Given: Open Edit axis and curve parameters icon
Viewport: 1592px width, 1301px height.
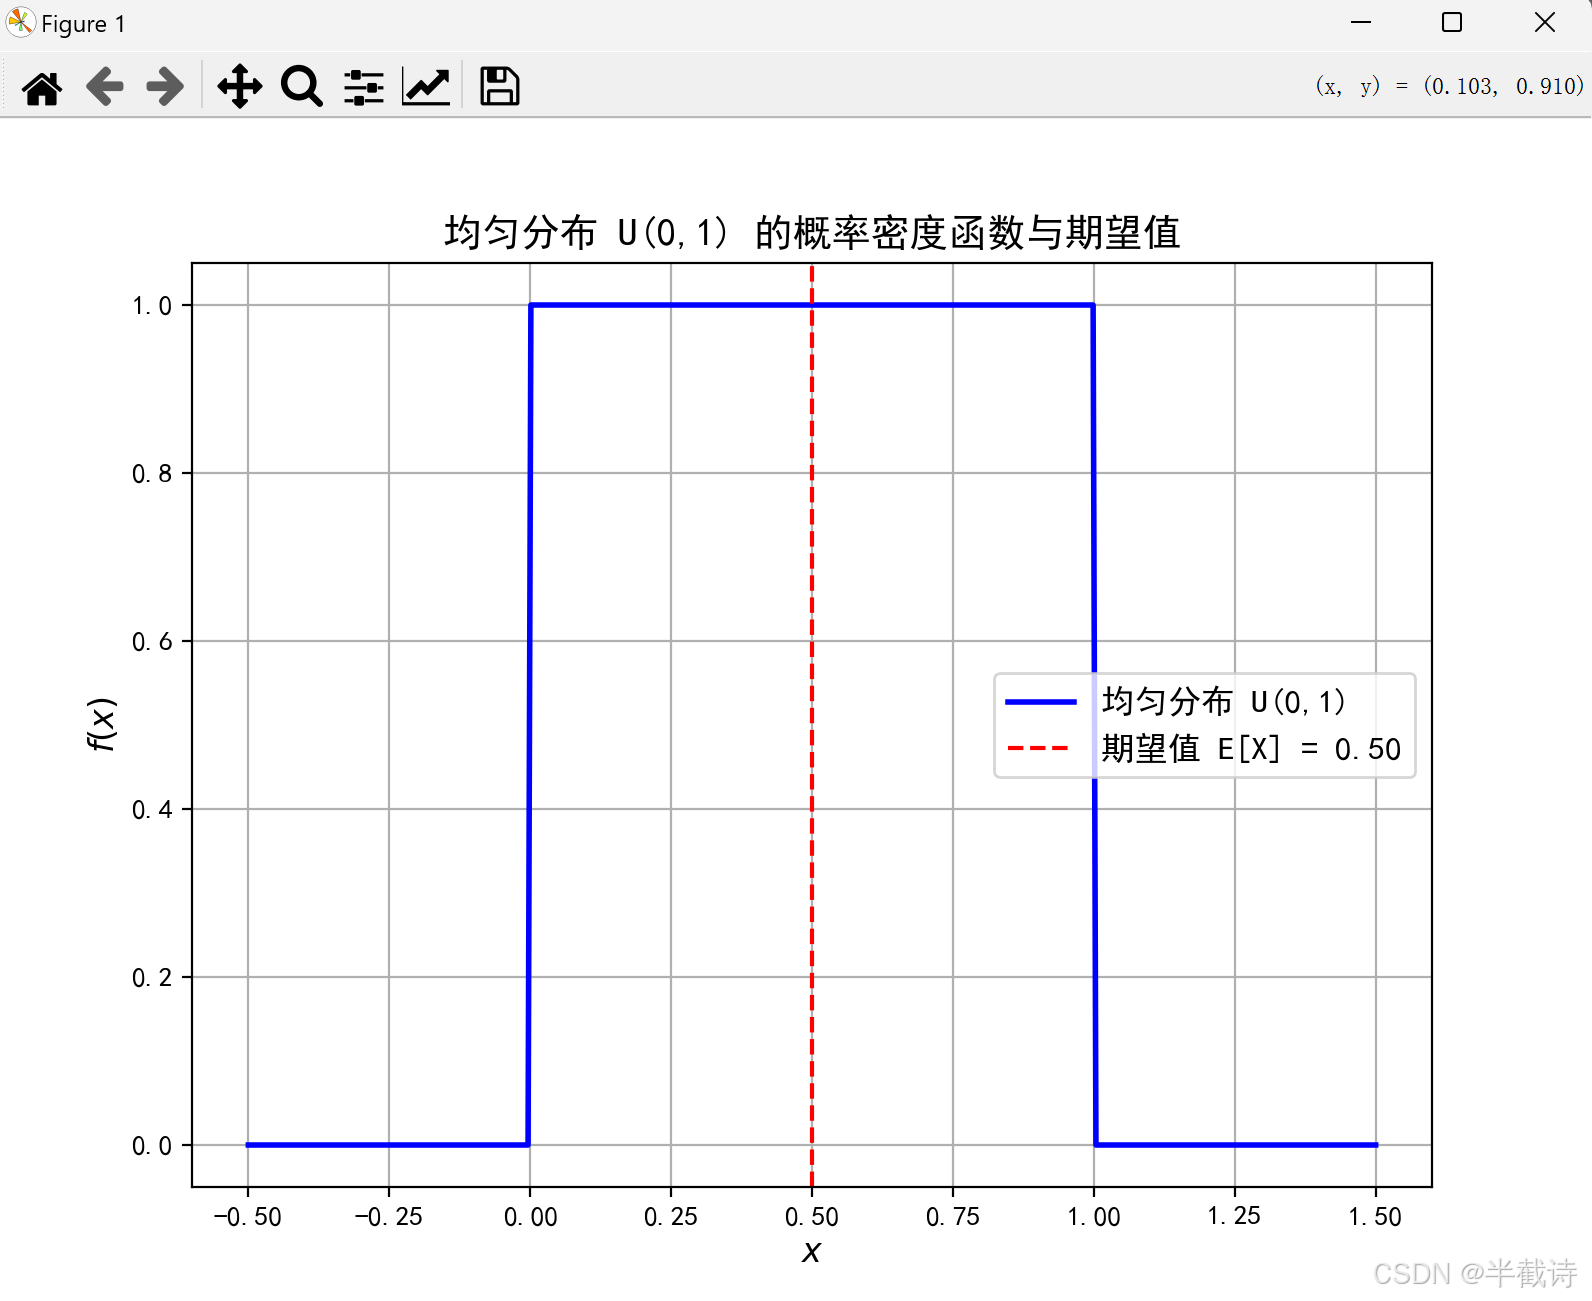Looking at the screenshot, I should (427, 86).
